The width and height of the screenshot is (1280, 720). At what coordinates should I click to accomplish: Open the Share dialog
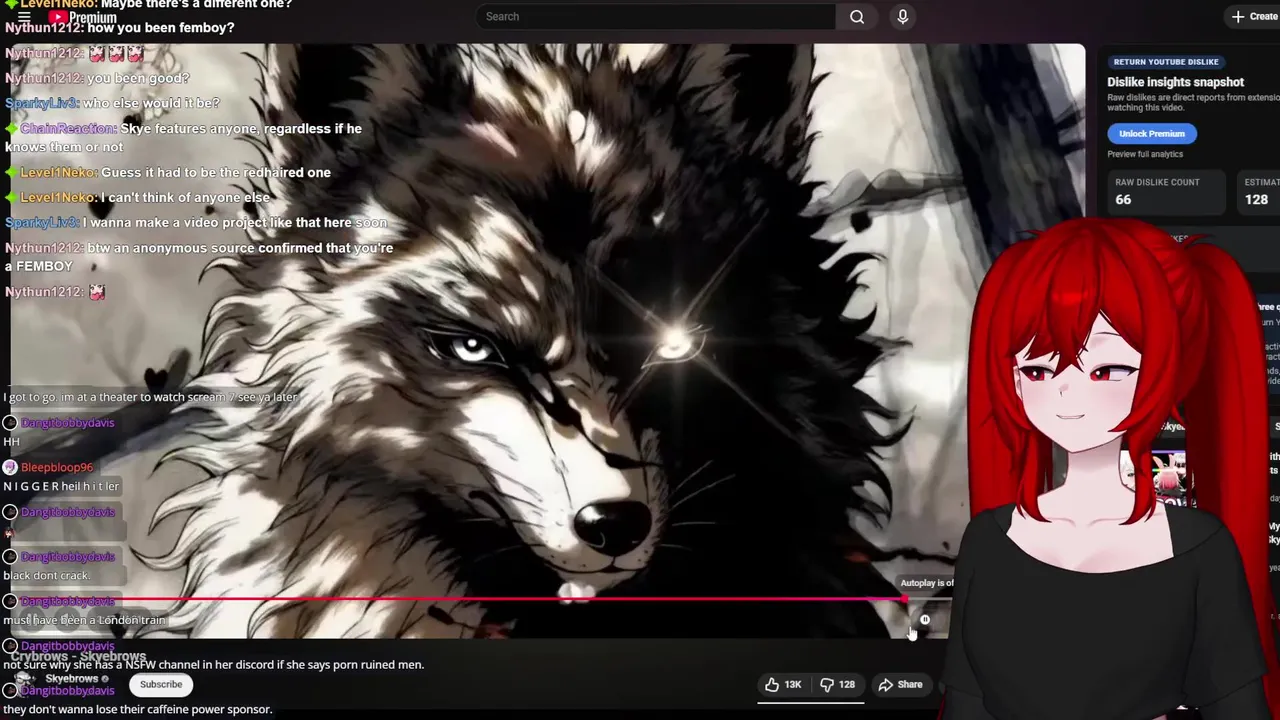coord(900,685)
